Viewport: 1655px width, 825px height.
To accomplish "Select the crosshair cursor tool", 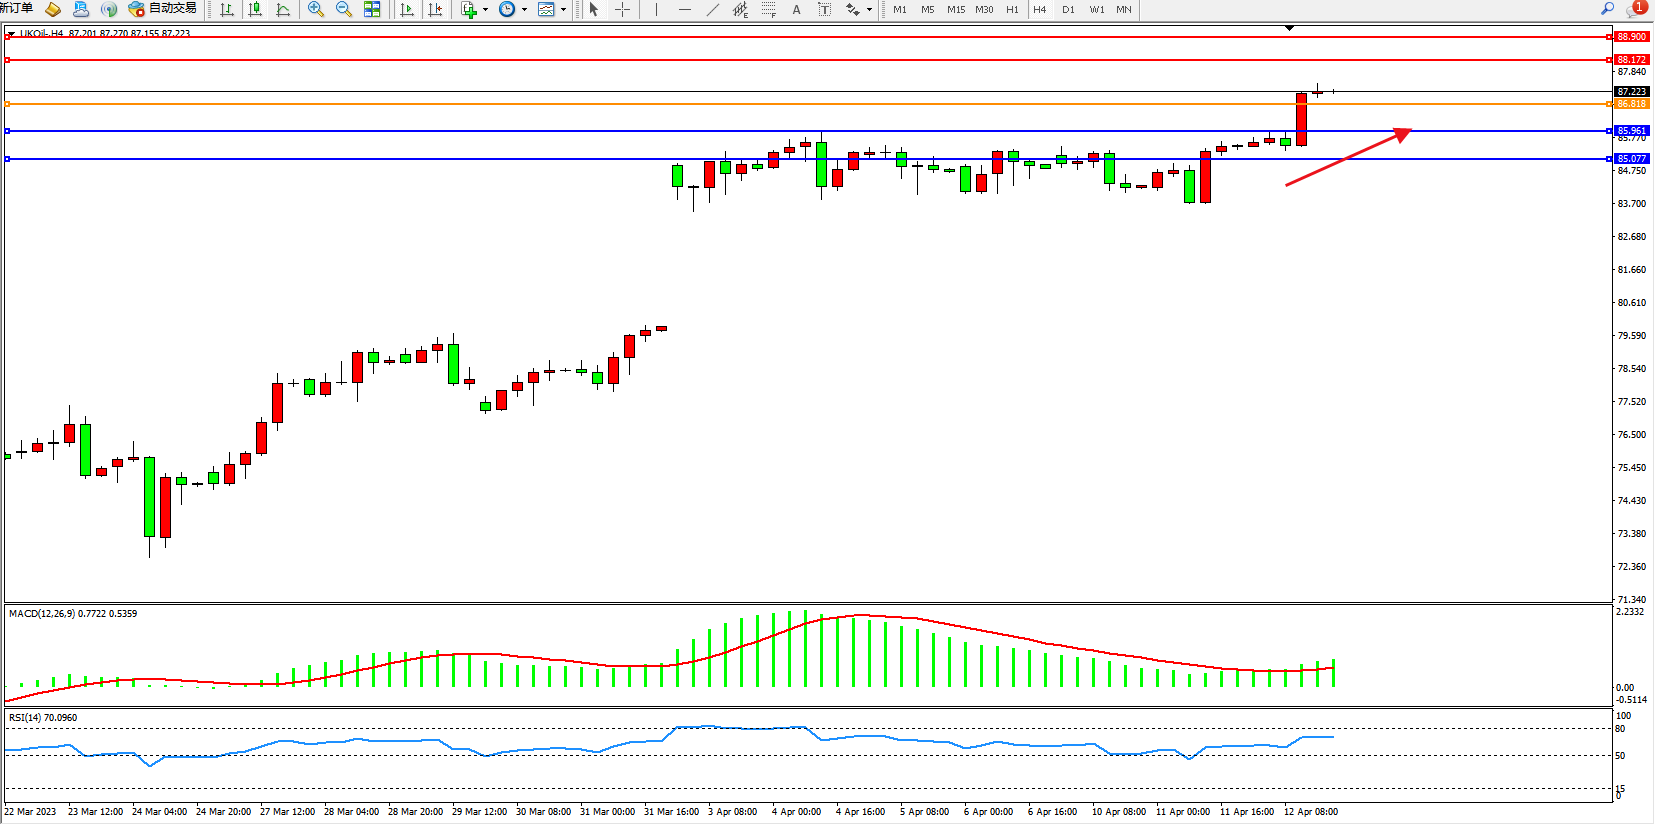I will click(622, 9).
